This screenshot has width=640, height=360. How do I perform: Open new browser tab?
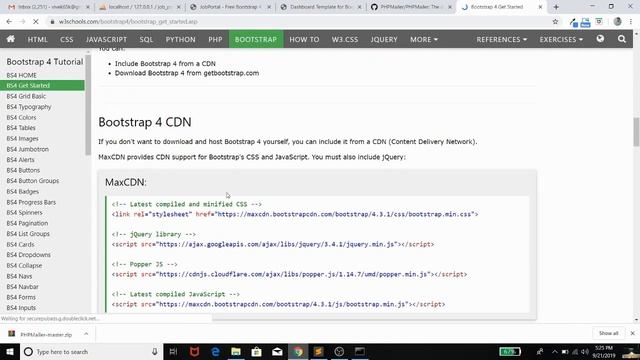[x=556, y=7]
